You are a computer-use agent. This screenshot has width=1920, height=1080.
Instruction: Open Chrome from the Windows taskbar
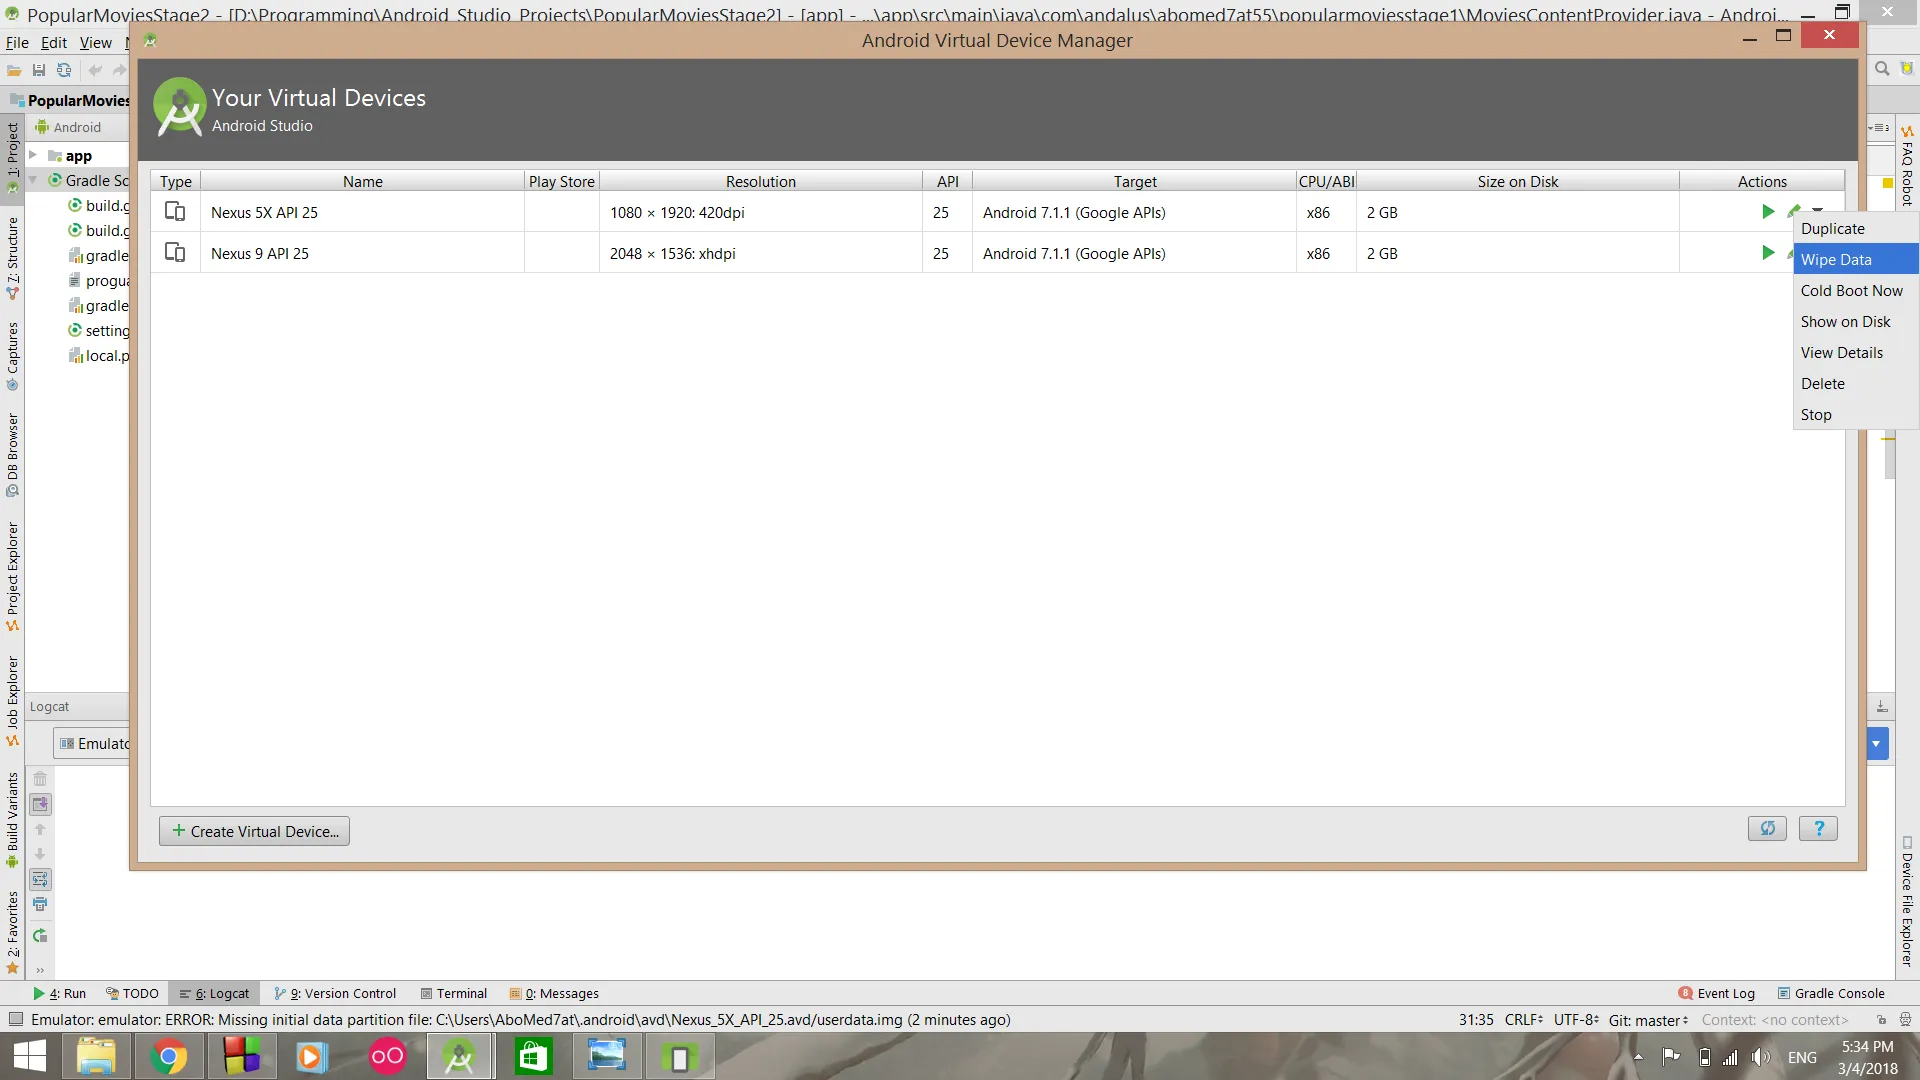point(168,1057)
